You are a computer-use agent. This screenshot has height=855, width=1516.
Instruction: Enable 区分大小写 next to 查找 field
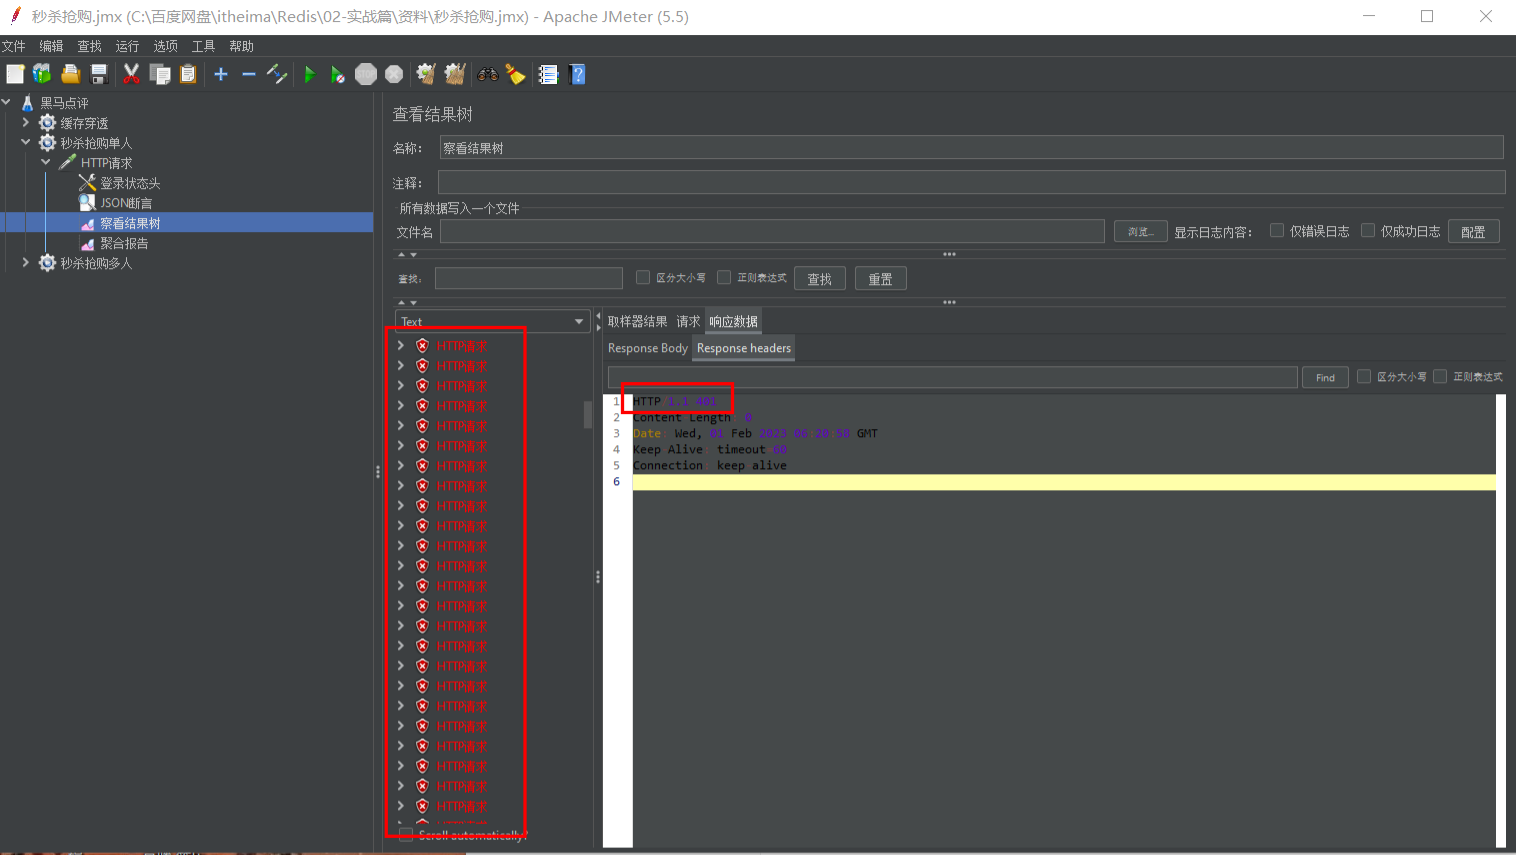click(643, 277)
